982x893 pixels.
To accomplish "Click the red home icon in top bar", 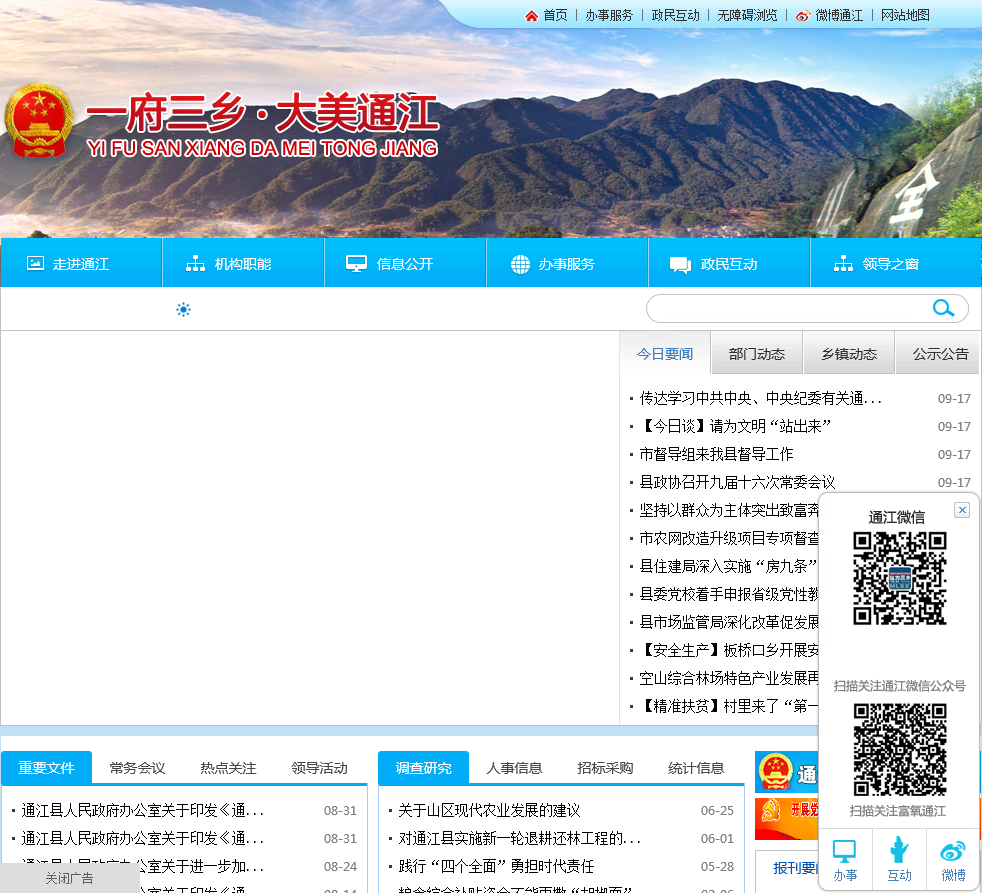I will [531, 16].
